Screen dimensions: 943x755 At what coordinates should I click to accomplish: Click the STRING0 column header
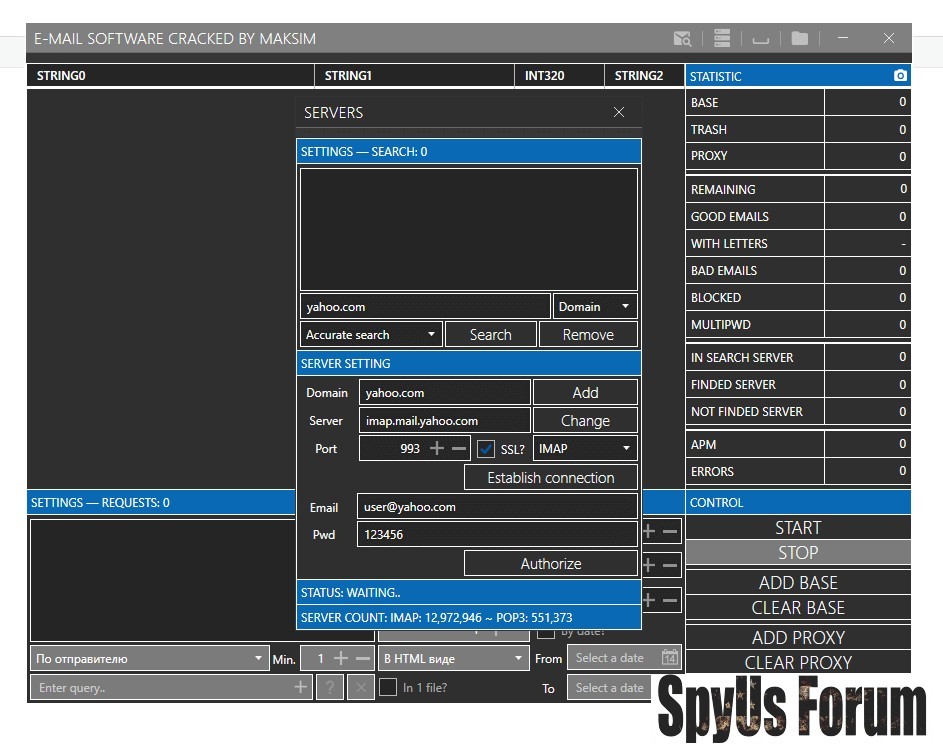click(x=170, y=76)
